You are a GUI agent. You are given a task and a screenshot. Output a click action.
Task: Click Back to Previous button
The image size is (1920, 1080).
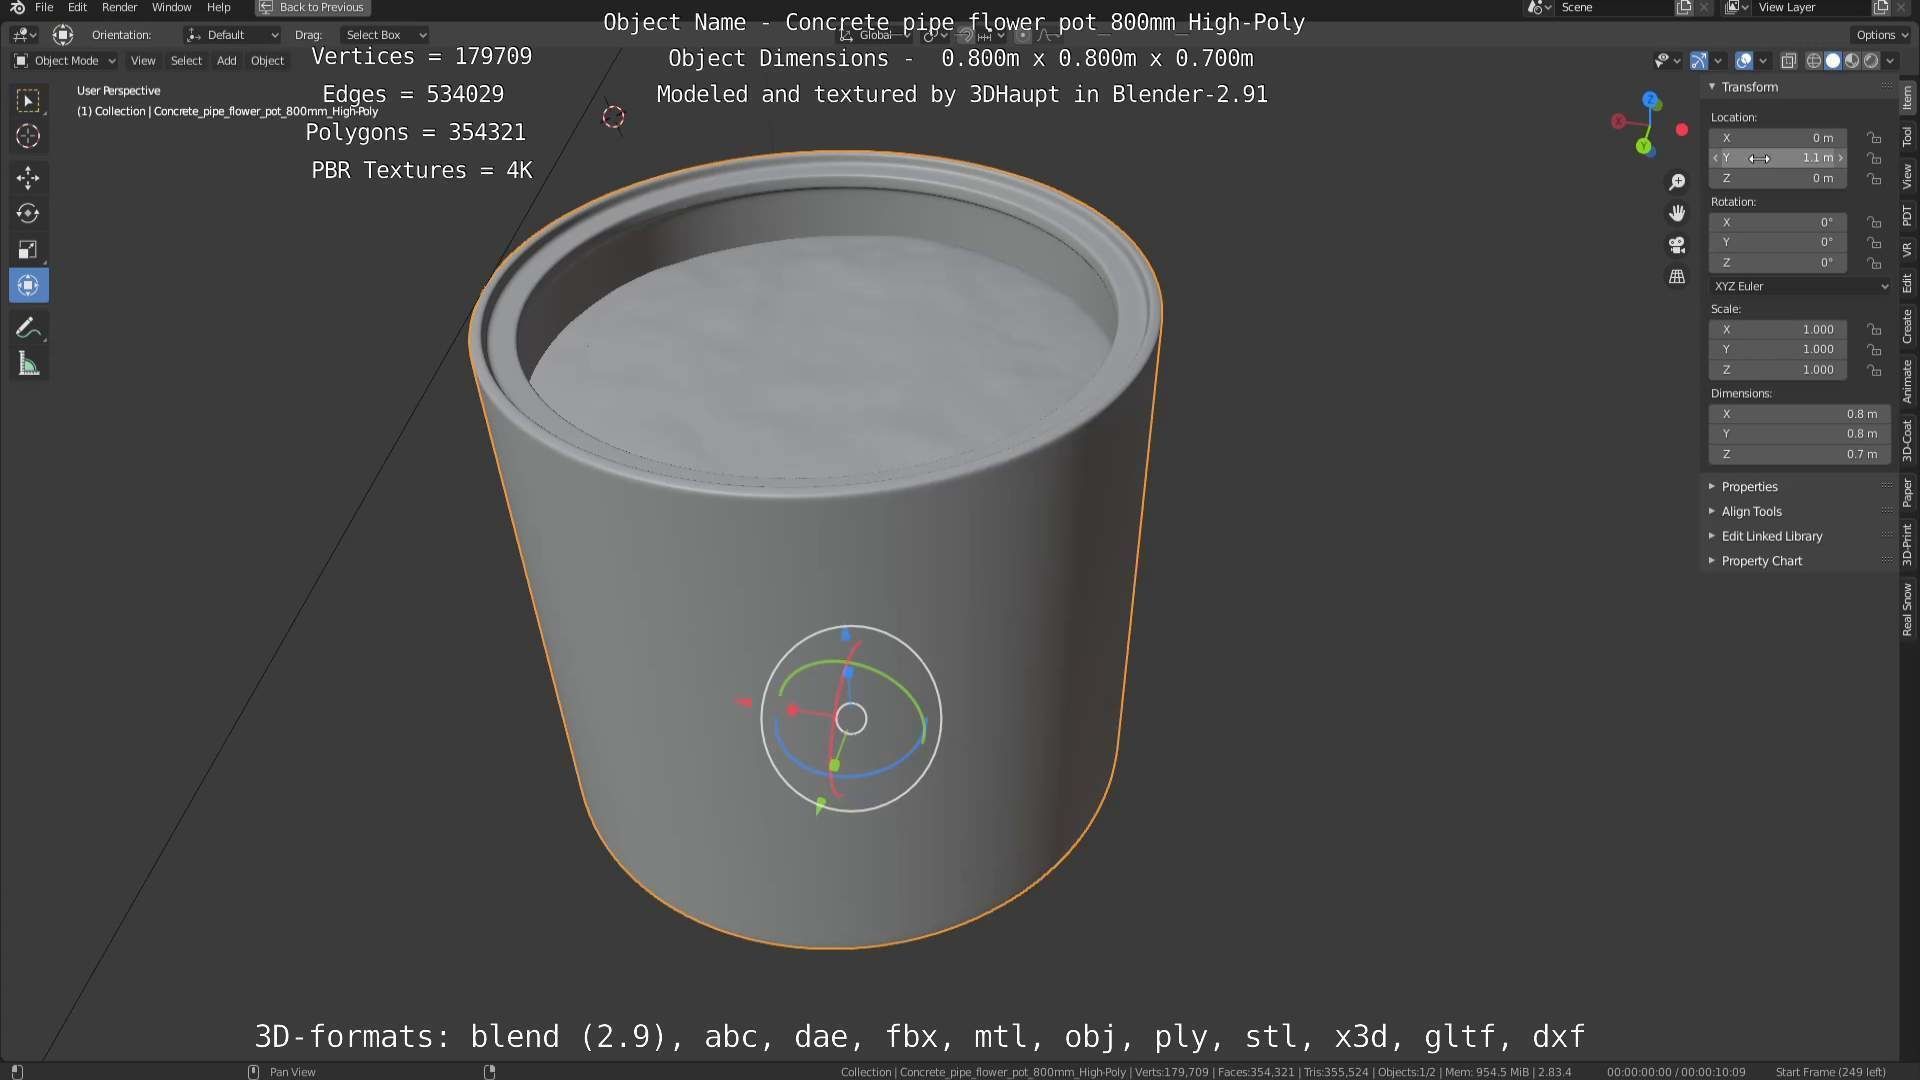click(313, 7)
